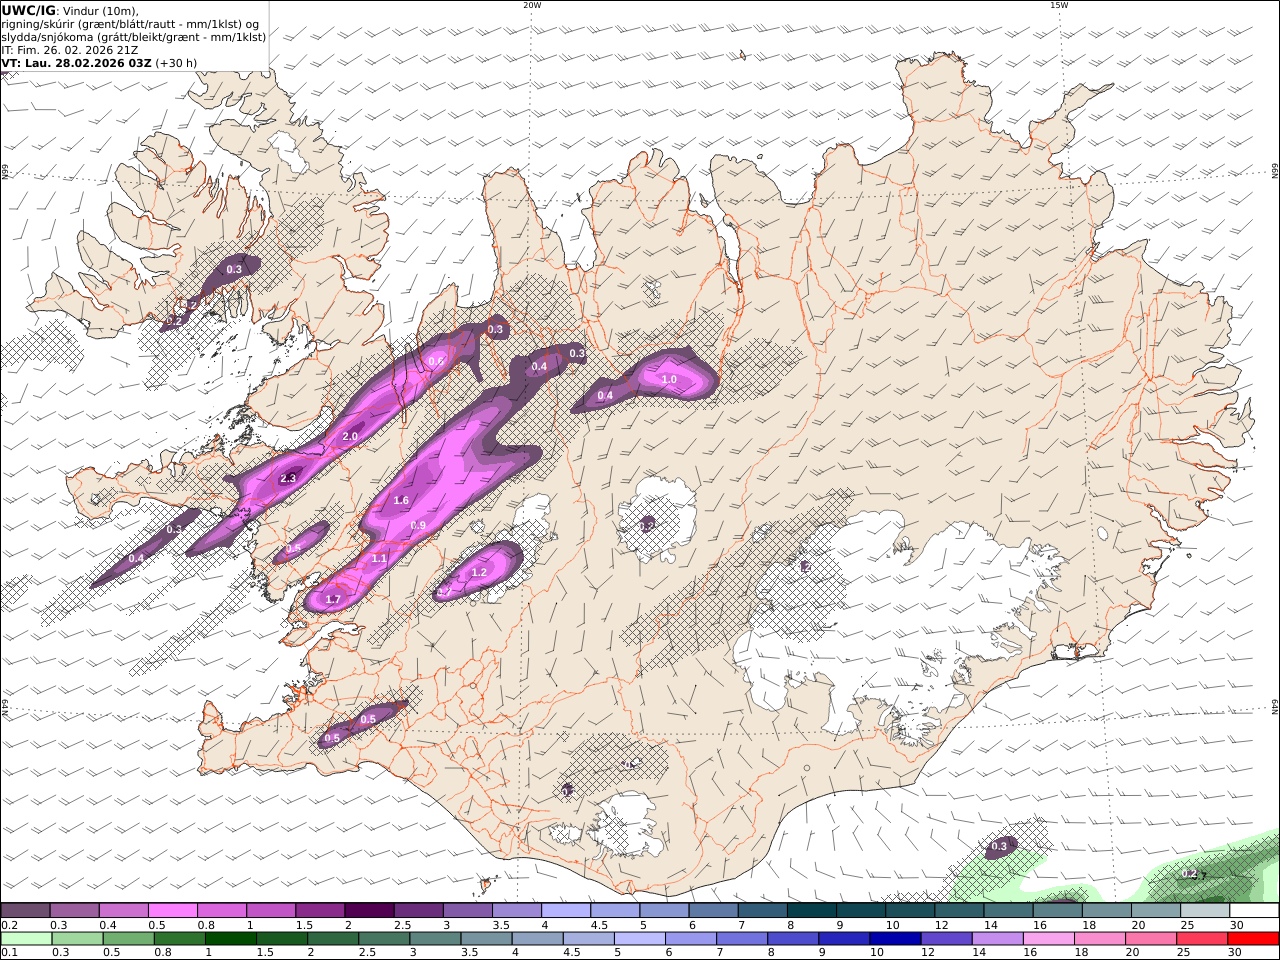This screenshot has height=960, width=1280.
Task: Click the 1.0 snowfall value on the map
Action: [669, 380]
